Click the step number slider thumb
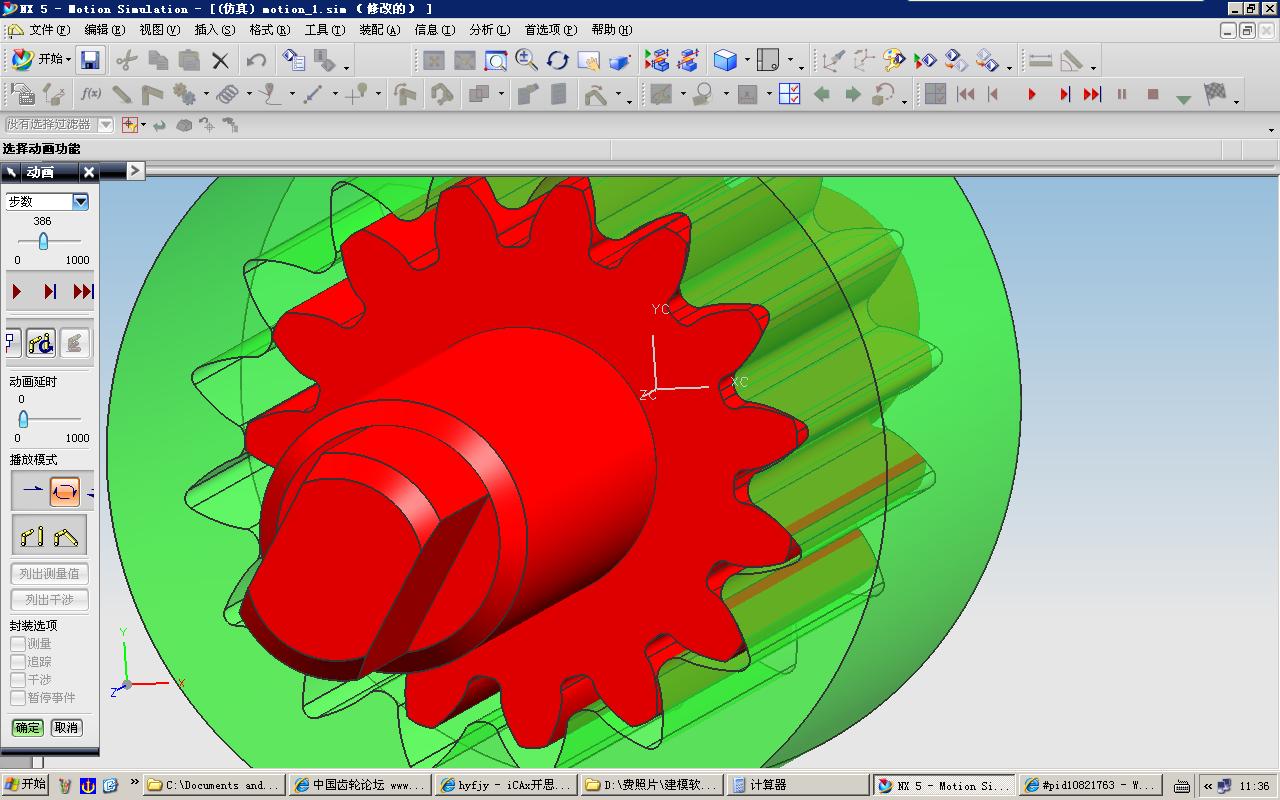This screenshot has width=1280, height=800. 43,241
